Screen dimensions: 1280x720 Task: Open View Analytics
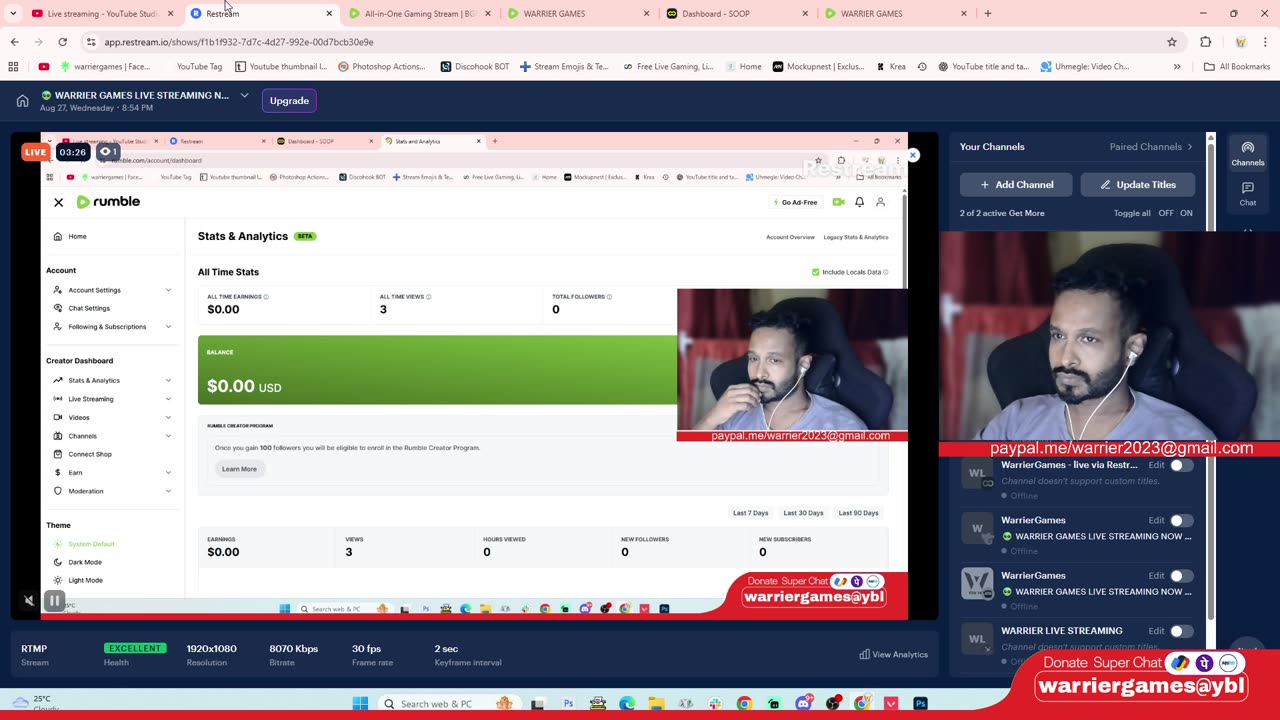[893, 654]
